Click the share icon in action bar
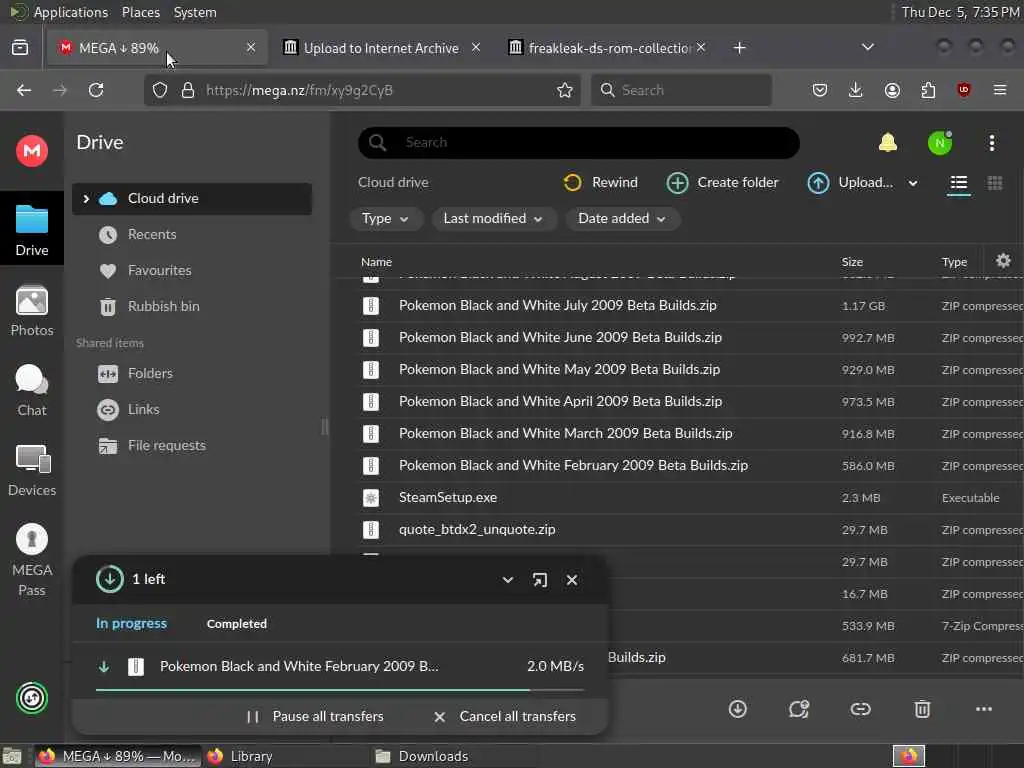Image resolution: width=1024 pixels, height=768 pixels. pyautogui.click(x=799, y=709)
